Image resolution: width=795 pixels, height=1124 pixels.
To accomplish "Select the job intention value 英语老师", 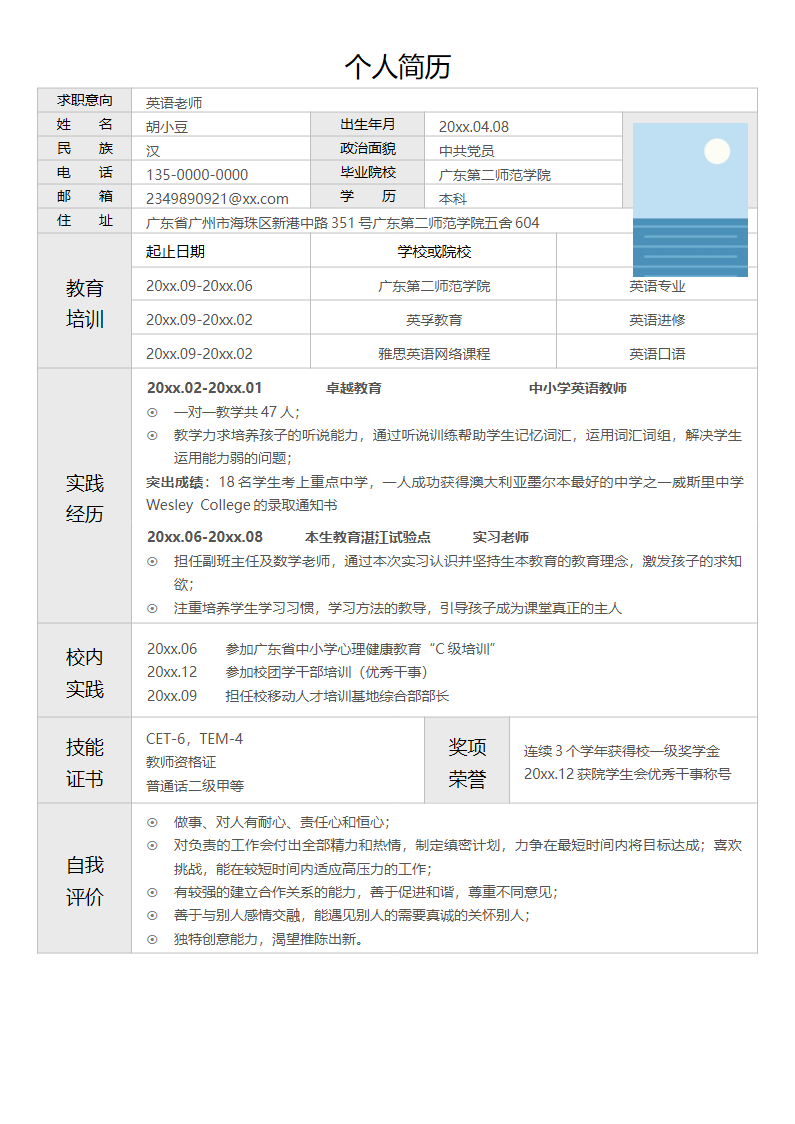I will [174, 103].
